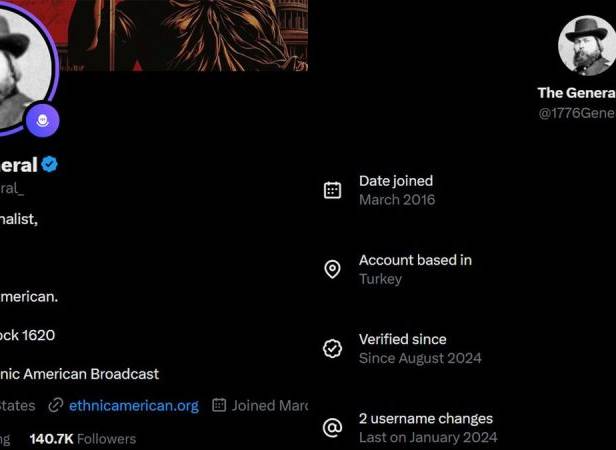Click the profile header banner image
Screen dimensions: 616x450
click(181, 35)
